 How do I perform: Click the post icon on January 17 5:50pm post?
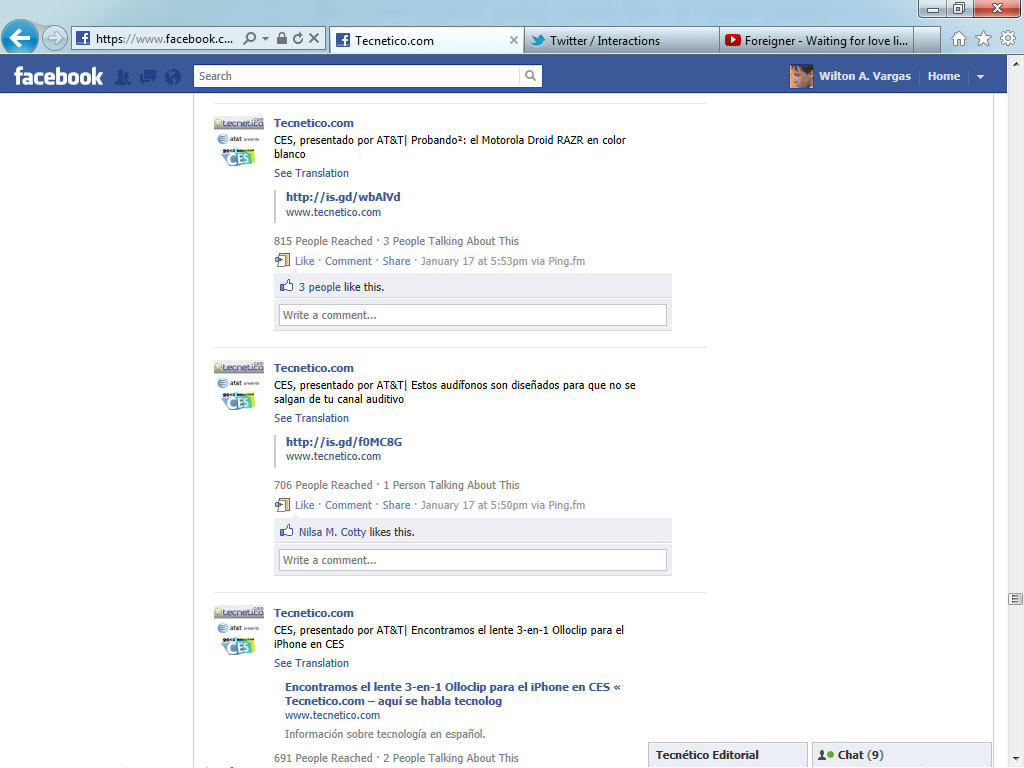pos(282,505)
